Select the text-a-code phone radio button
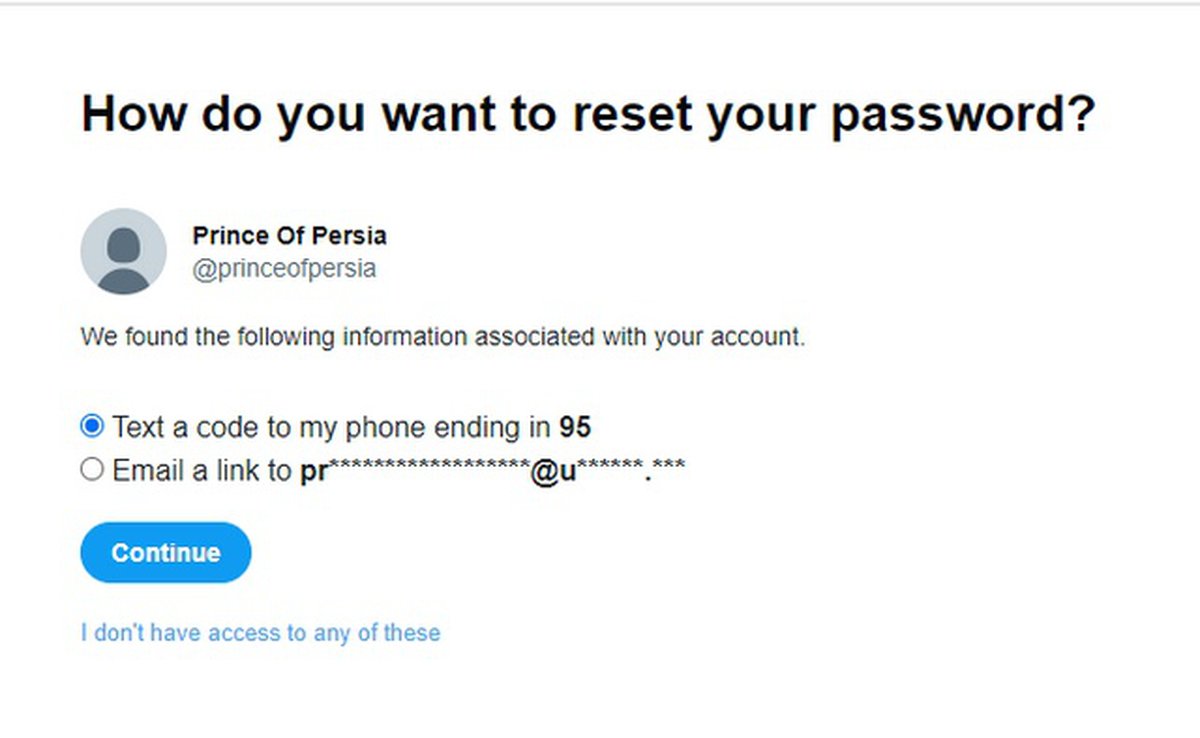The width and height of the screenshot is (1200, 738). [x=91, y=427]
